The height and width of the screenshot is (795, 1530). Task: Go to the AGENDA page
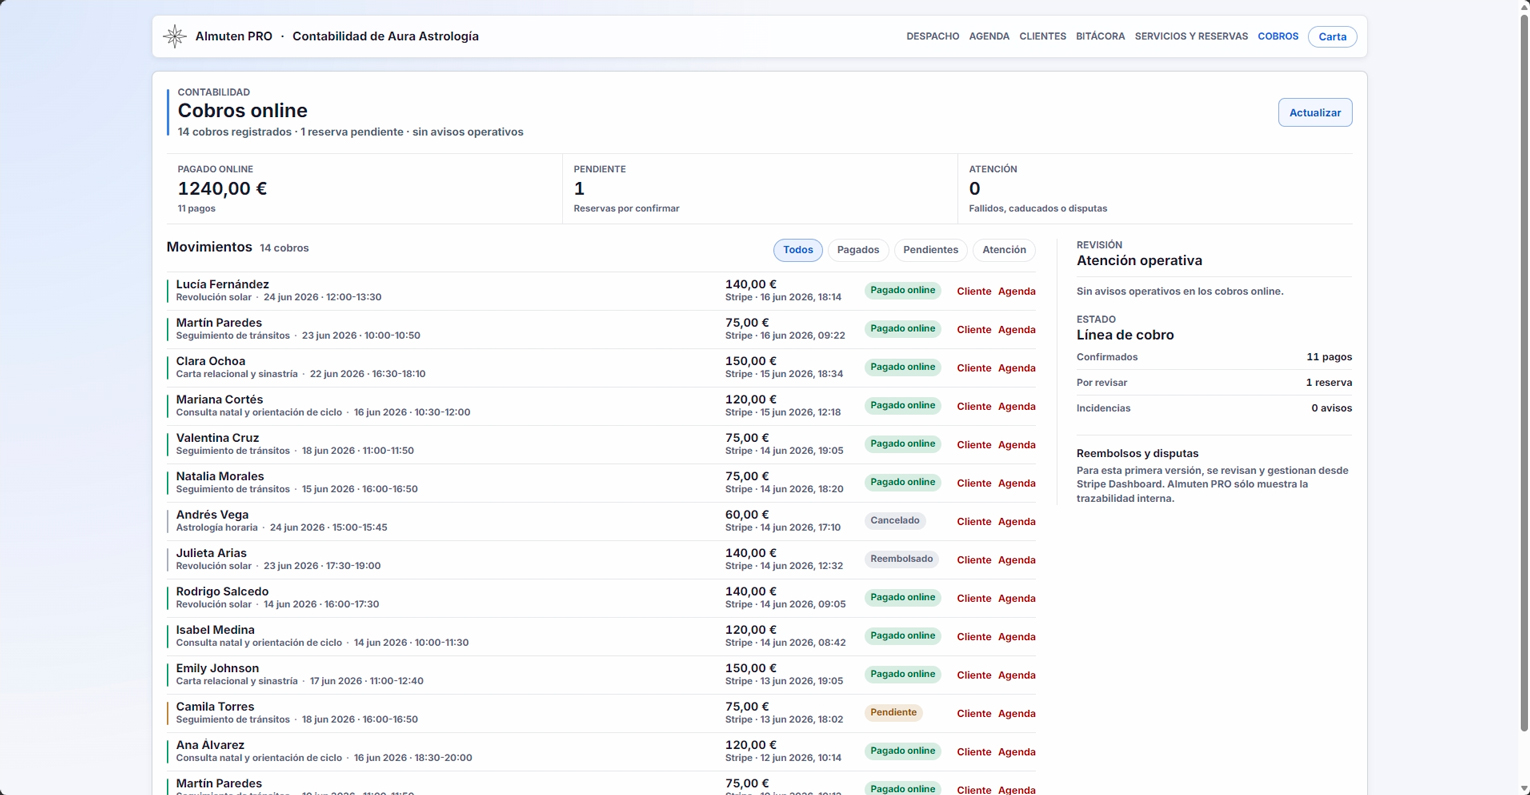pyautogui.click(x=989, y=36)
